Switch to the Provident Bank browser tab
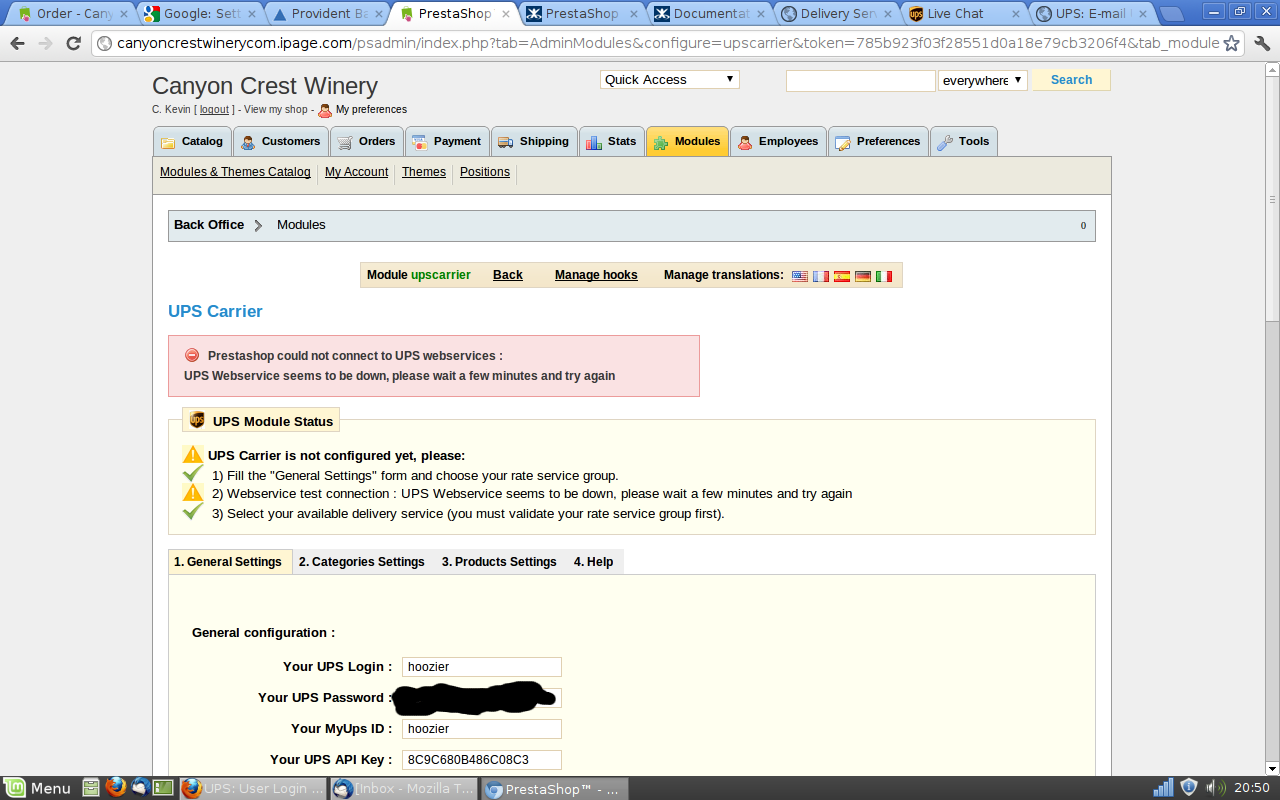1280x800 pixels. tap(328, 14)
